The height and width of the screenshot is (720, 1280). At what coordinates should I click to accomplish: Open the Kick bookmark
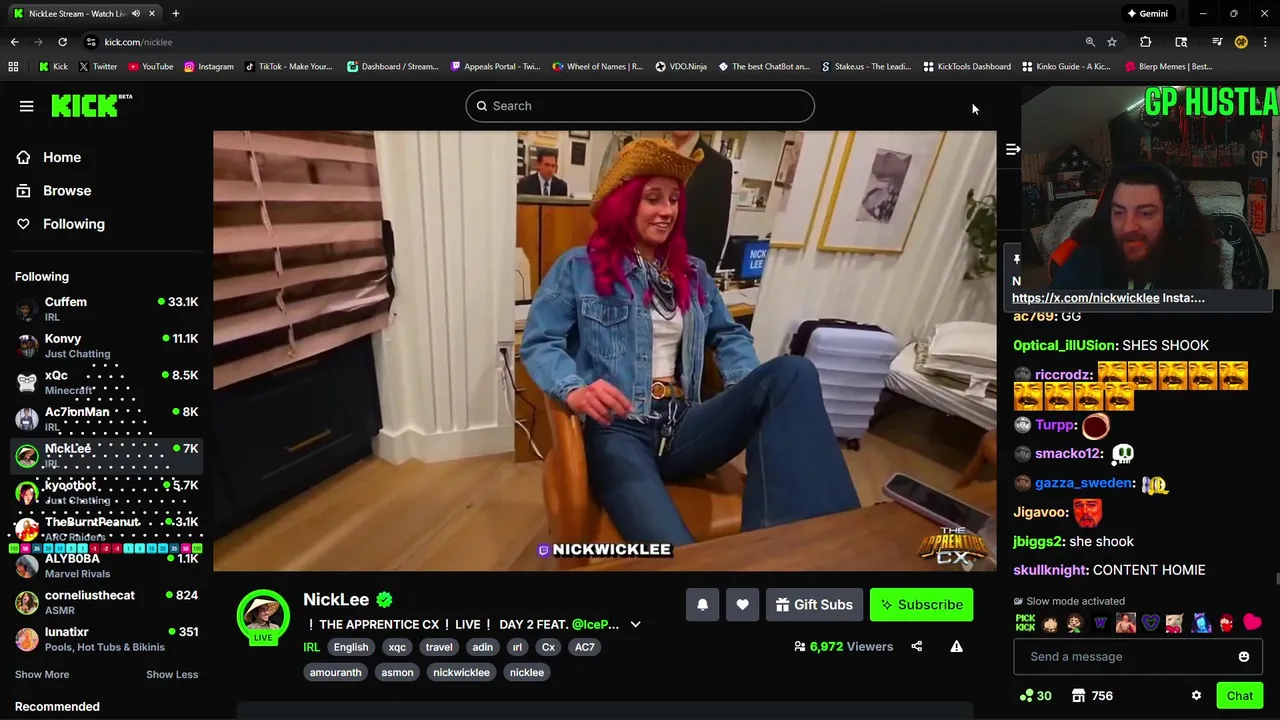tap(53, 67)
